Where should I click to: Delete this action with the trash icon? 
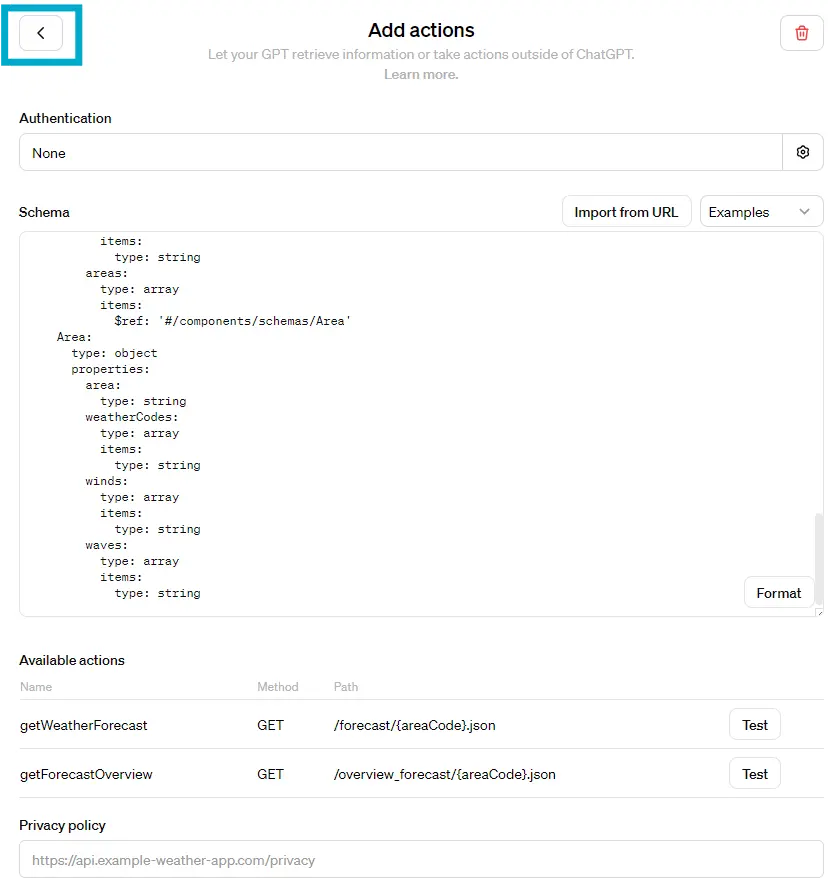(x=801, y=33)
